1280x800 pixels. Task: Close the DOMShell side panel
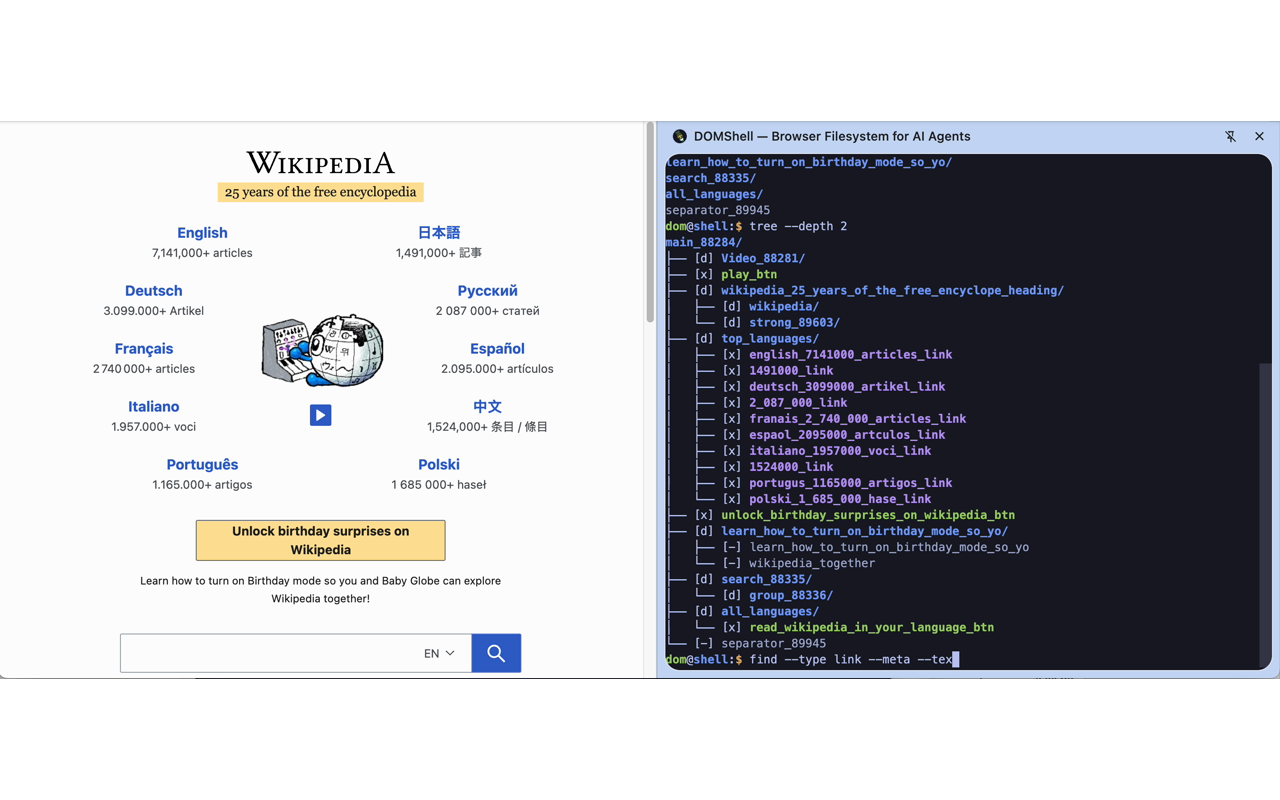click(x=1259, y=137)
